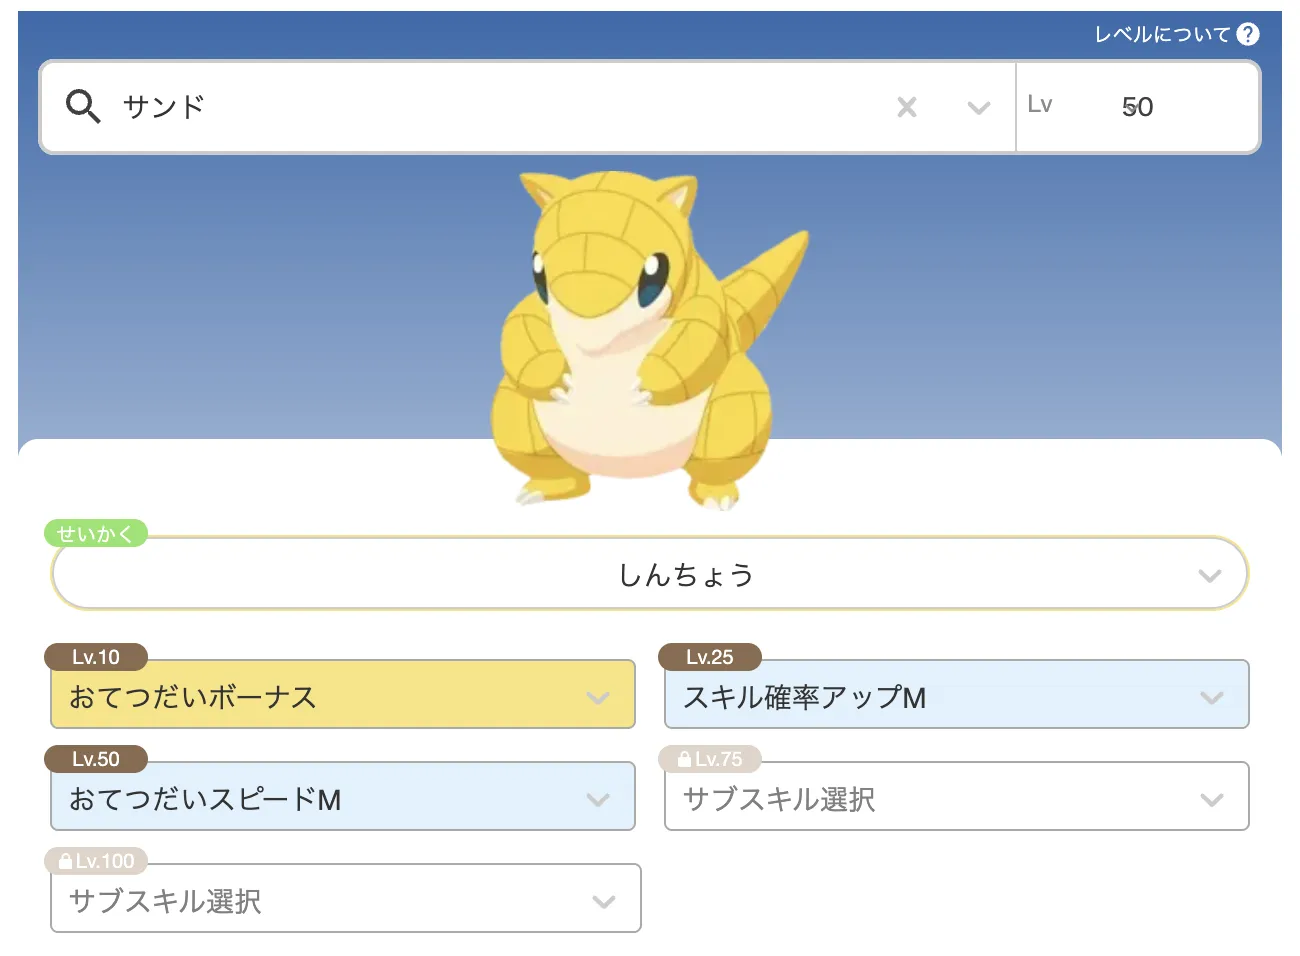The width and height of the screenshot is (1300, 956).
Task: Clear the サンド search field with X
Action: pyautogui.click(x=907, y=107)
